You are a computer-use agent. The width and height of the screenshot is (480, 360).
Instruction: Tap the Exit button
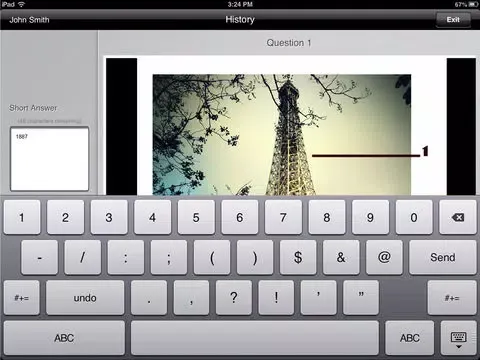pyautogui.click(x=453, y=20)
